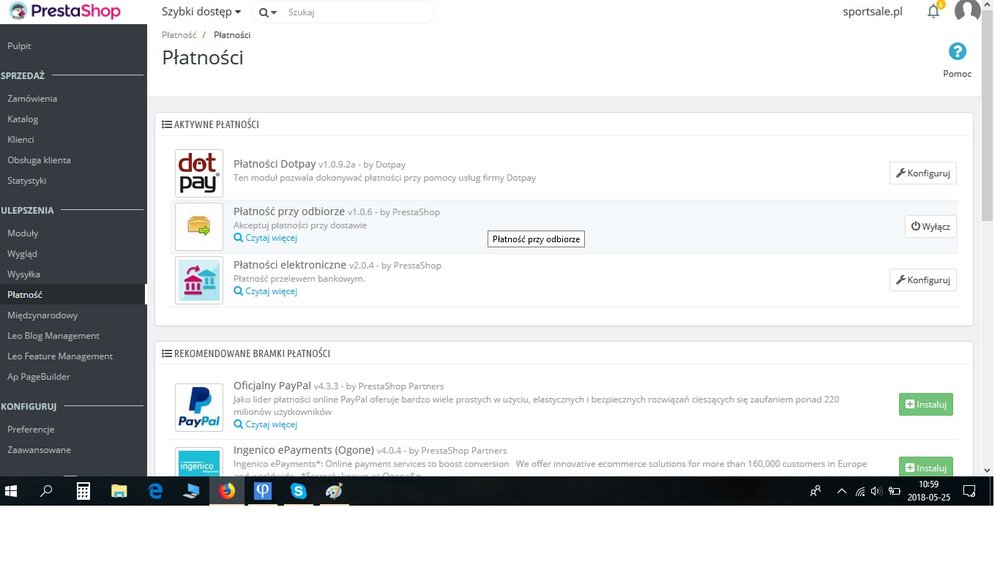Click the scrollbar down arrow
This screenshot has width=1000, height=562.
tap(987, 470)
